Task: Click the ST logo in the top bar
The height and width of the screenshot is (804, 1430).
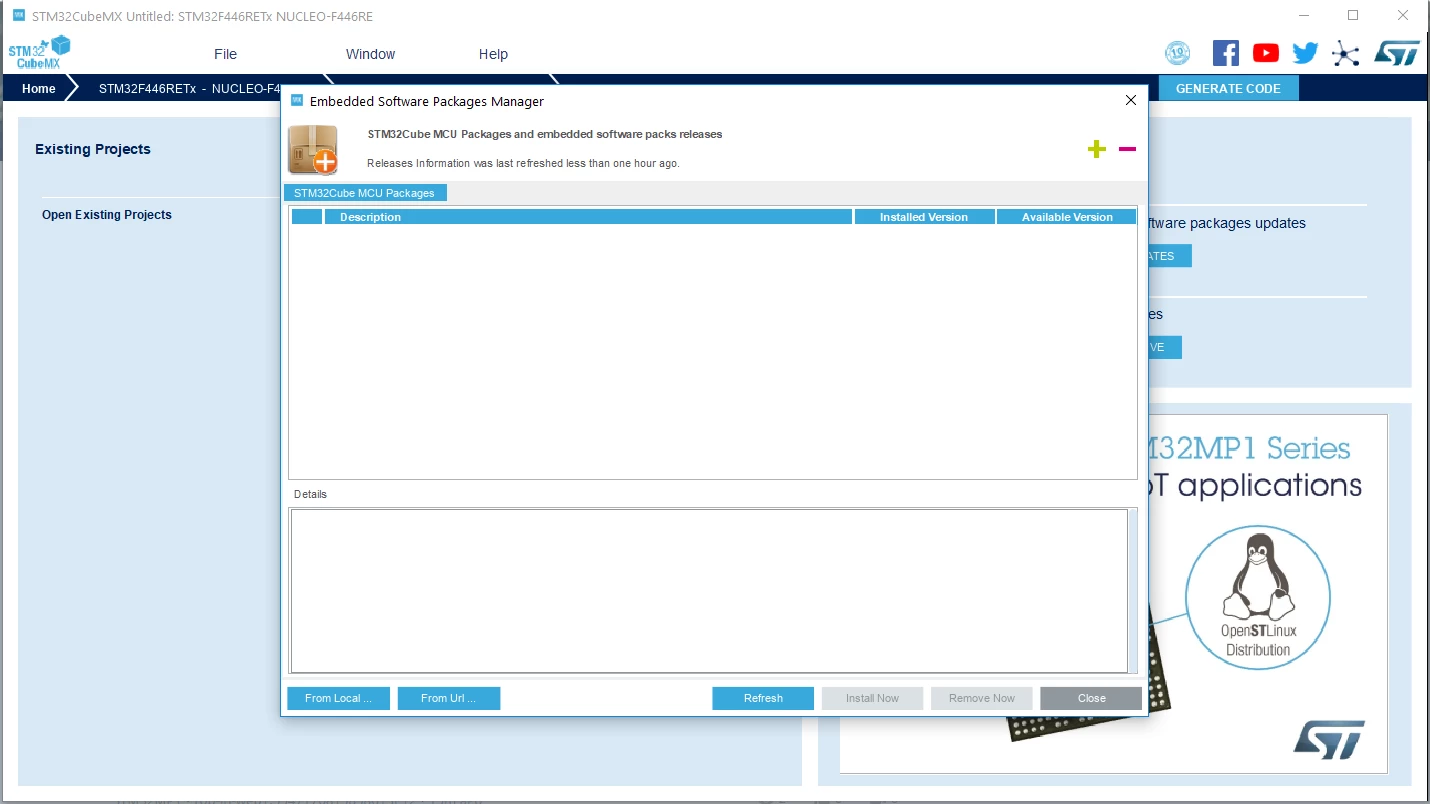Action: (1397, 53)
